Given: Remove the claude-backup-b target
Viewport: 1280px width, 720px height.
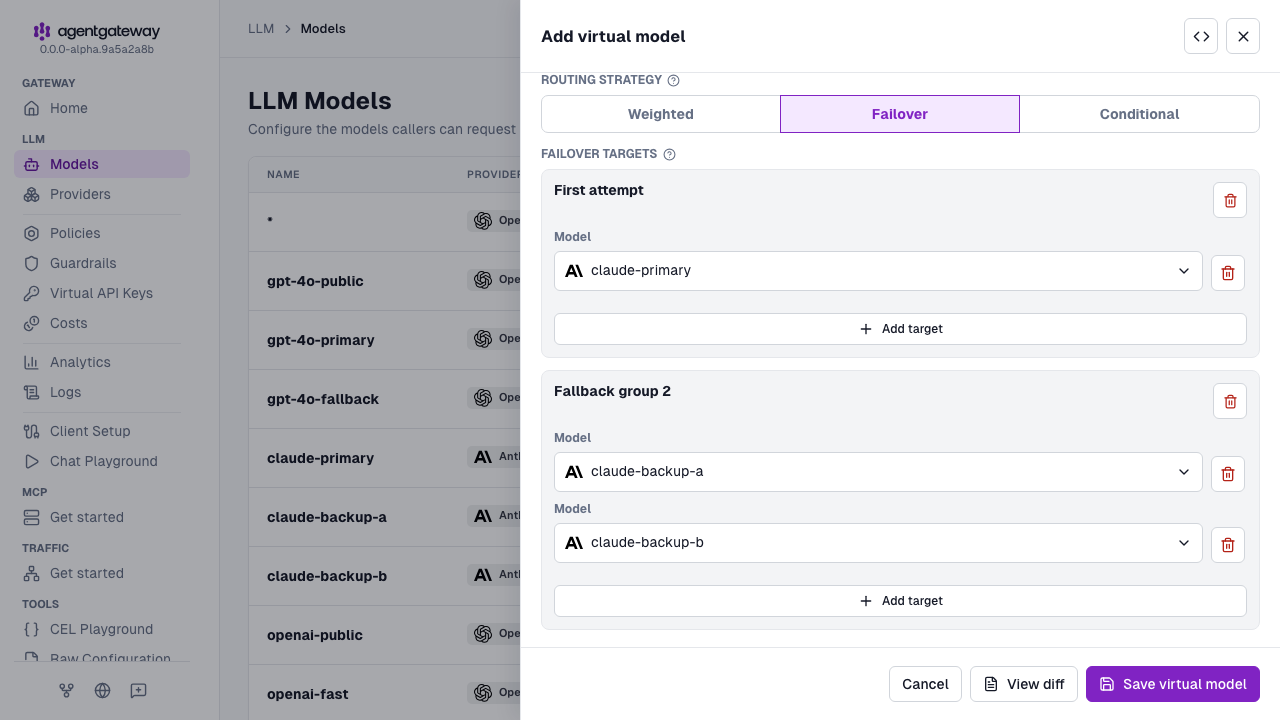Looking at the screenshot, I should 1228,545.
